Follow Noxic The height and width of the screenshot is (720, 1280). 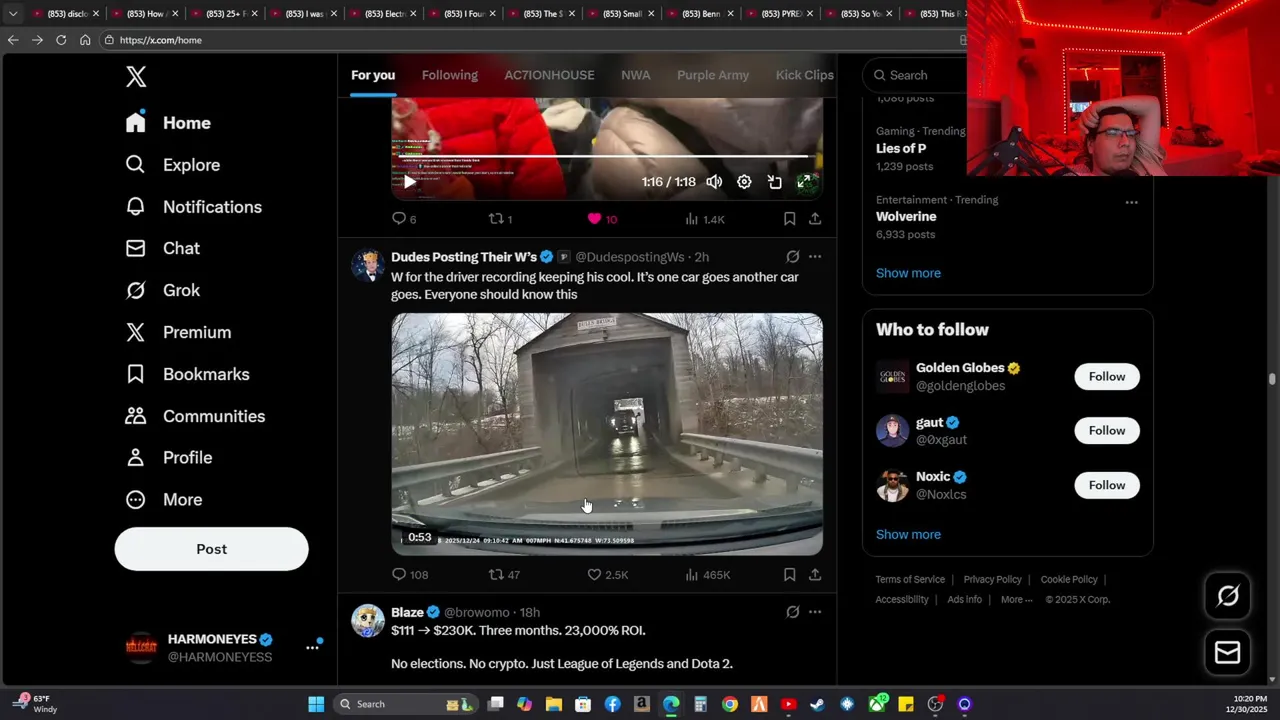[1107, 485]
